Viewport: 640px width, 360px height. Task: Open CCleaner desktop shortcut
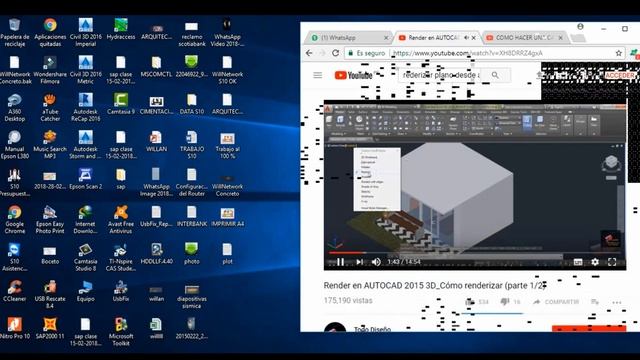click(15, 291)
